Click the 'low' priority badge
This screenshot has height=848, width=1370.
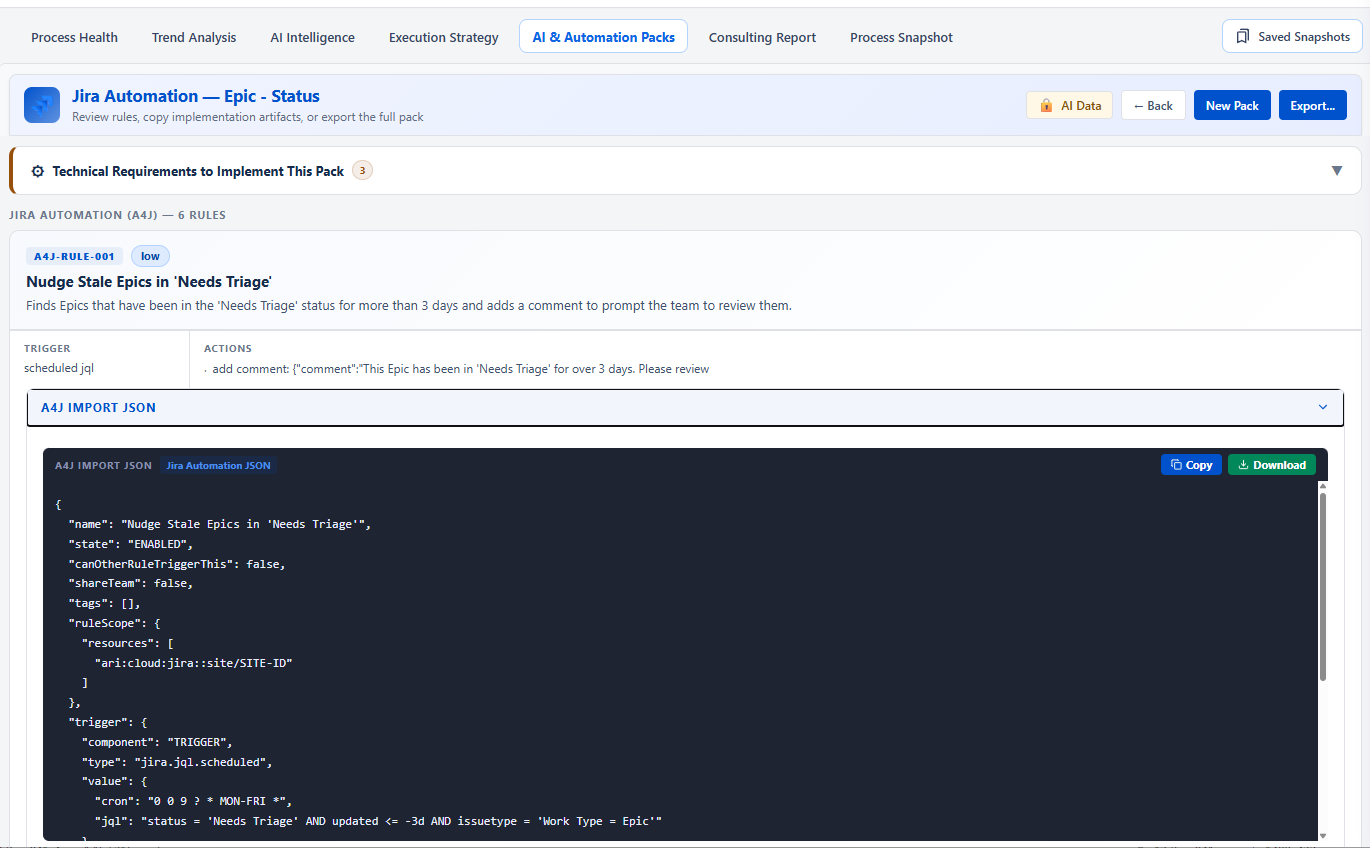pyautogui.click(x=150, y=256)
